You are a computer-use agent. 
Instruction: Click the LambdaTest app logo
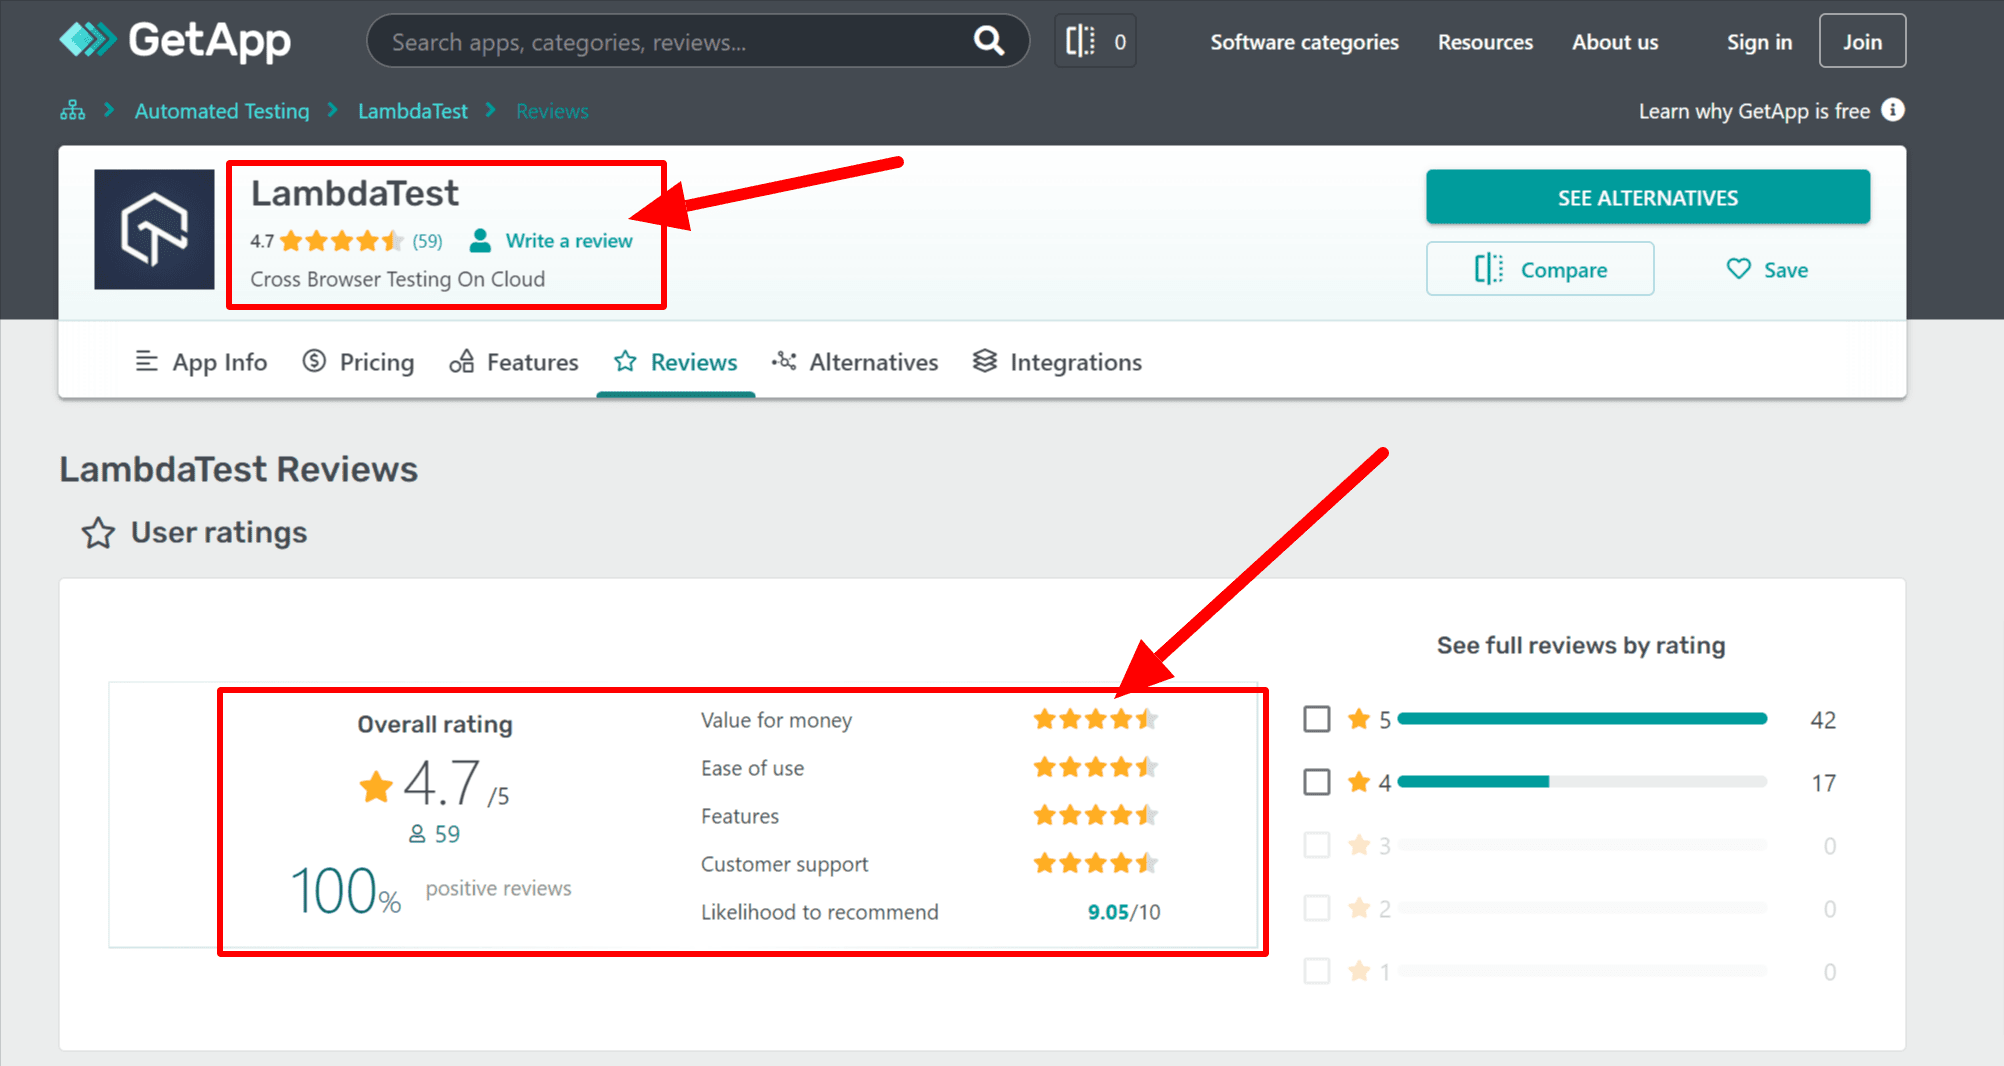pos(154,229)
